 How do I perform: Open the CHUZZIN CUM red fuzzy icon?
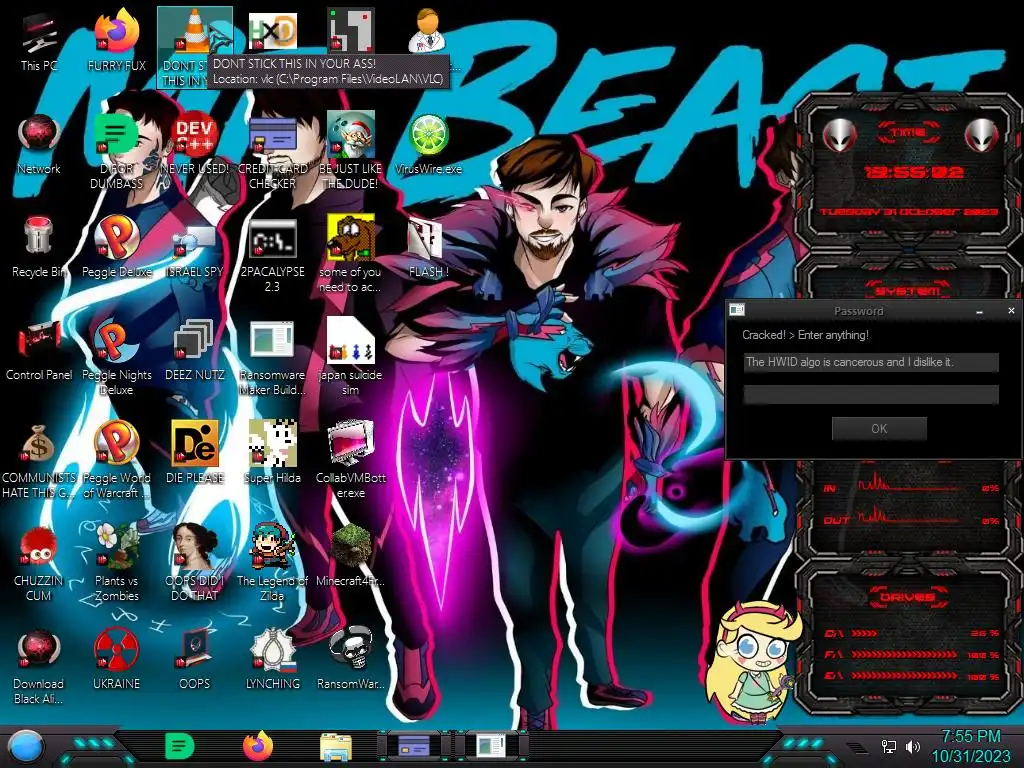pyautogui.click(x=39, y=564)
